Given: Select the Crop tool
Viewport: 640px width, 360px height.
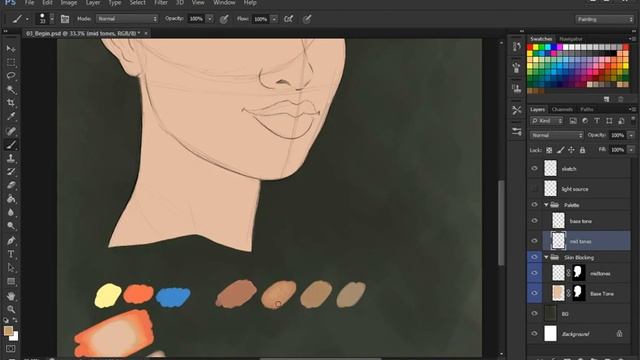Looking at the screenshot, I should point(11,103).
